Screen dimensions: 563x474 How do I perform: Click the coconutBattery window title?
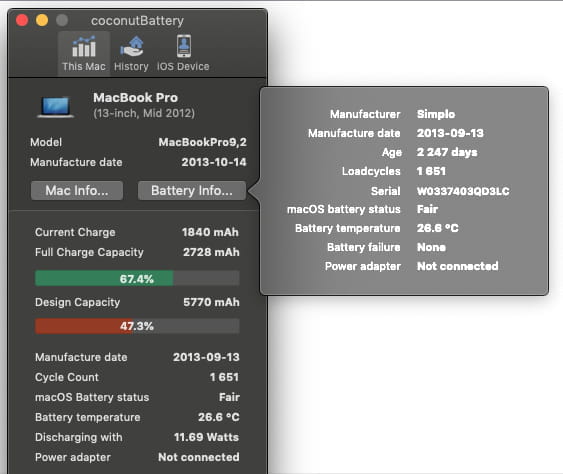pos(137,21)
